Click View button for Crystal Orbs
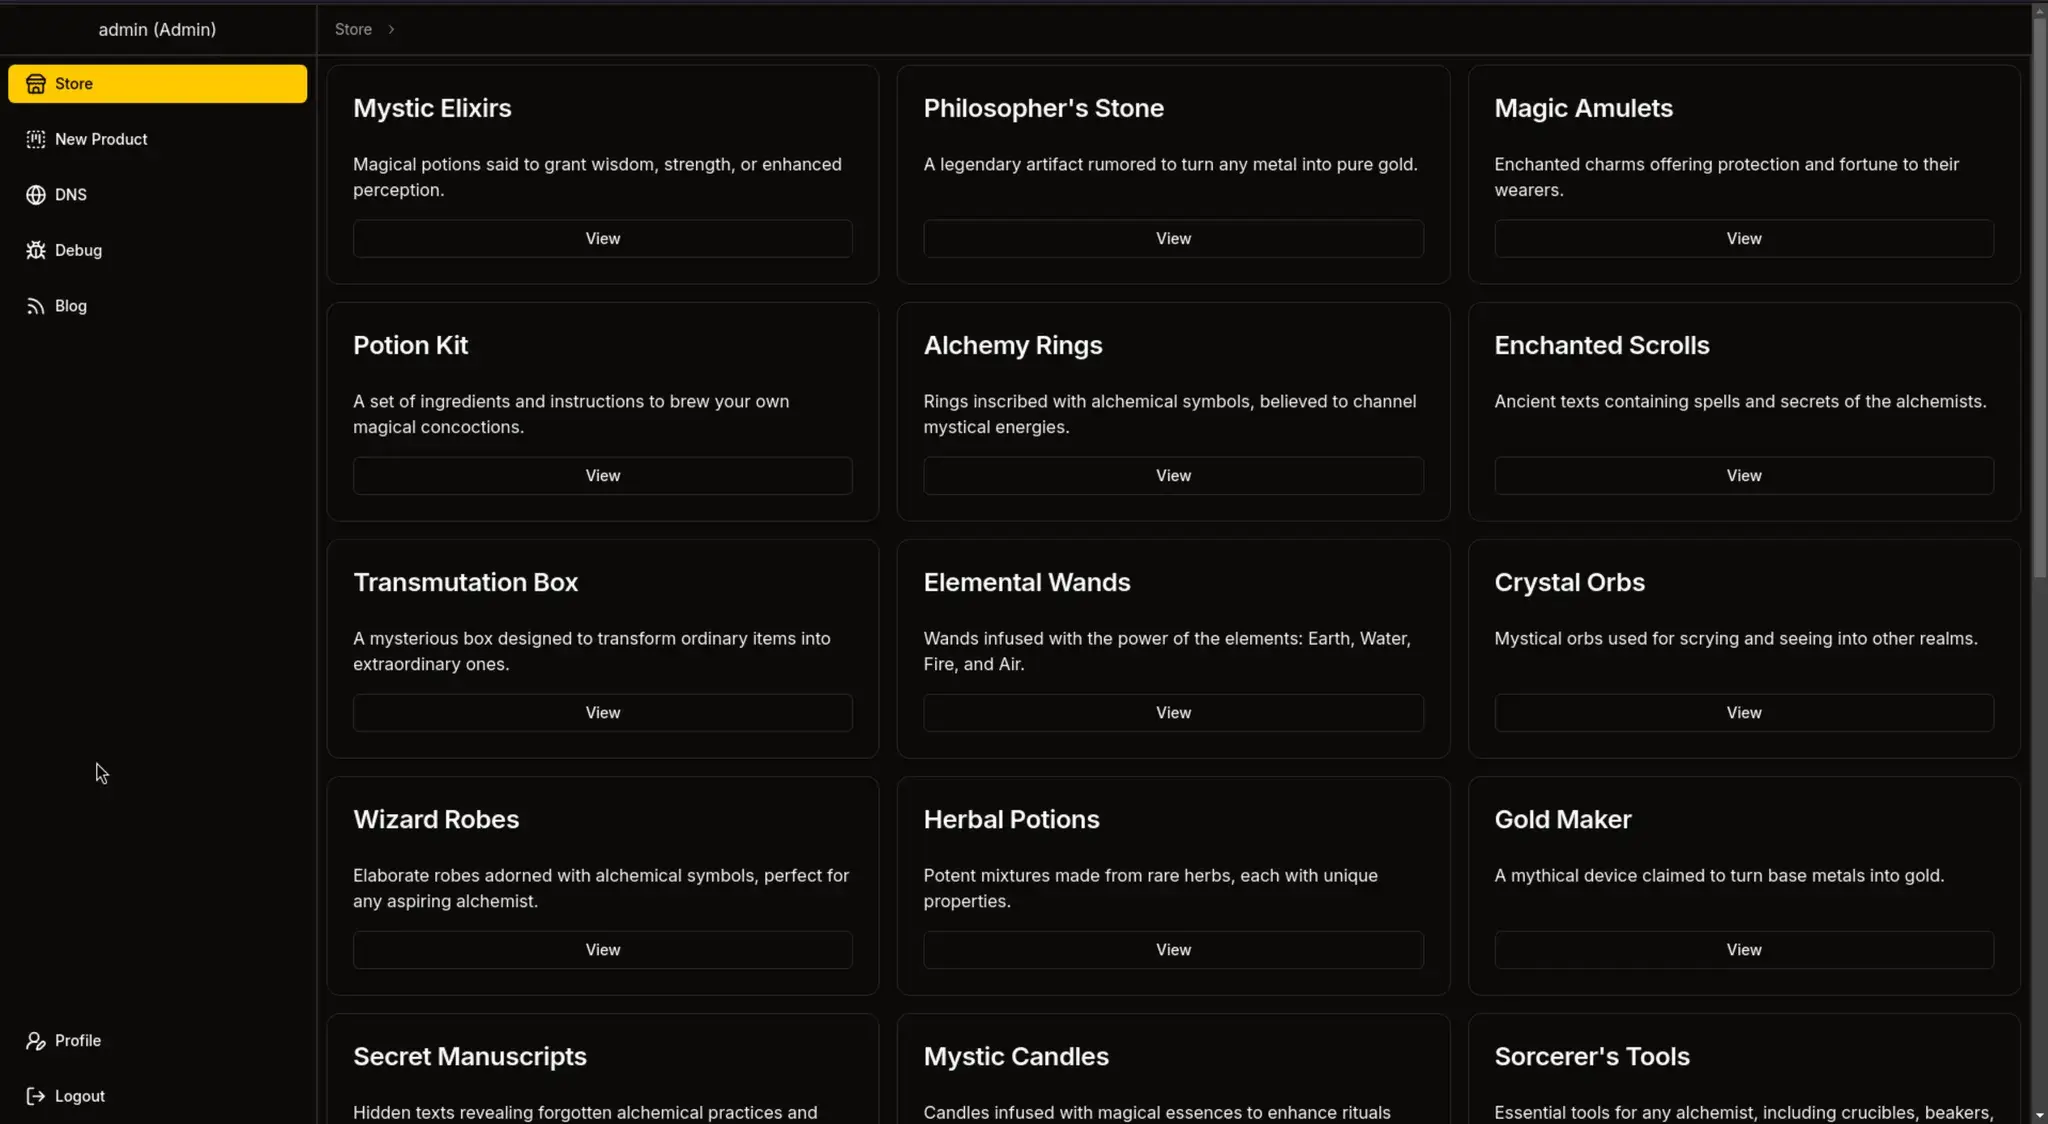Screen dimensions: 2048x1124 coord(1743,713)
